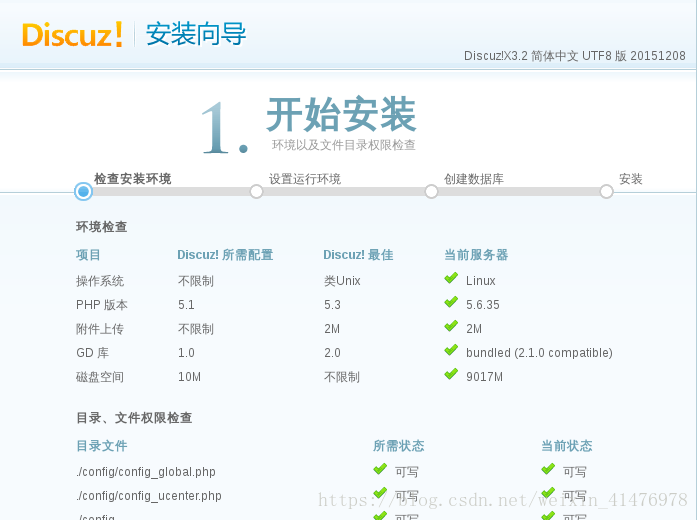
Task: Click the required disk space 10M
Action: pos(189,377)
